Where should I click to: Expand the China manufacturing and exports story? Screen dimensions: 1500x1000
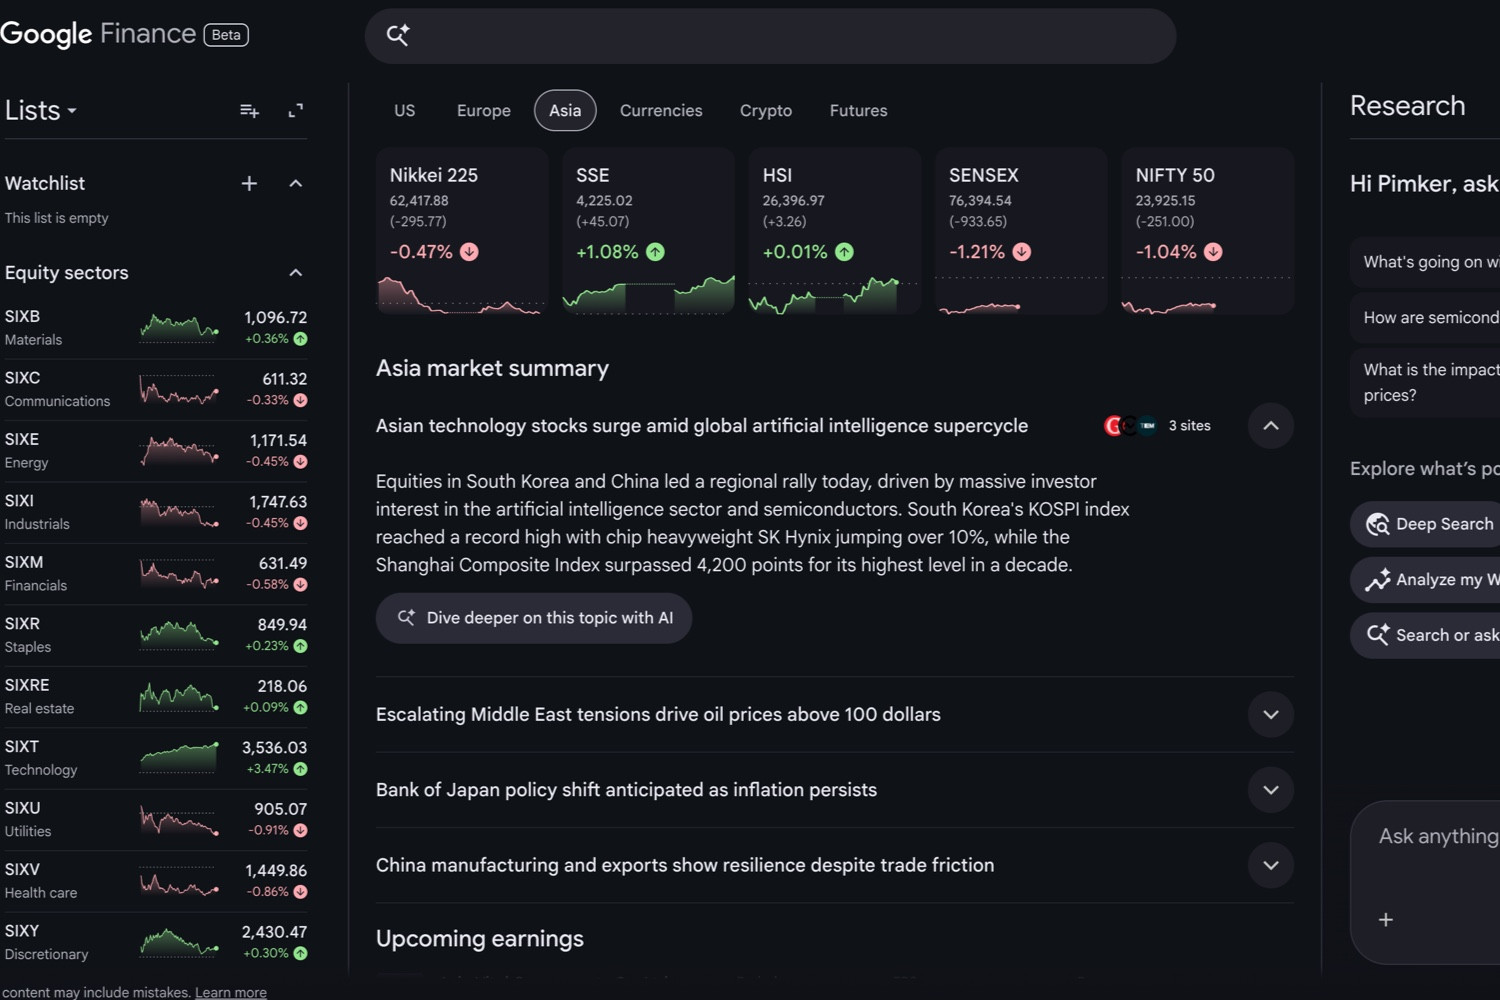1271,865
